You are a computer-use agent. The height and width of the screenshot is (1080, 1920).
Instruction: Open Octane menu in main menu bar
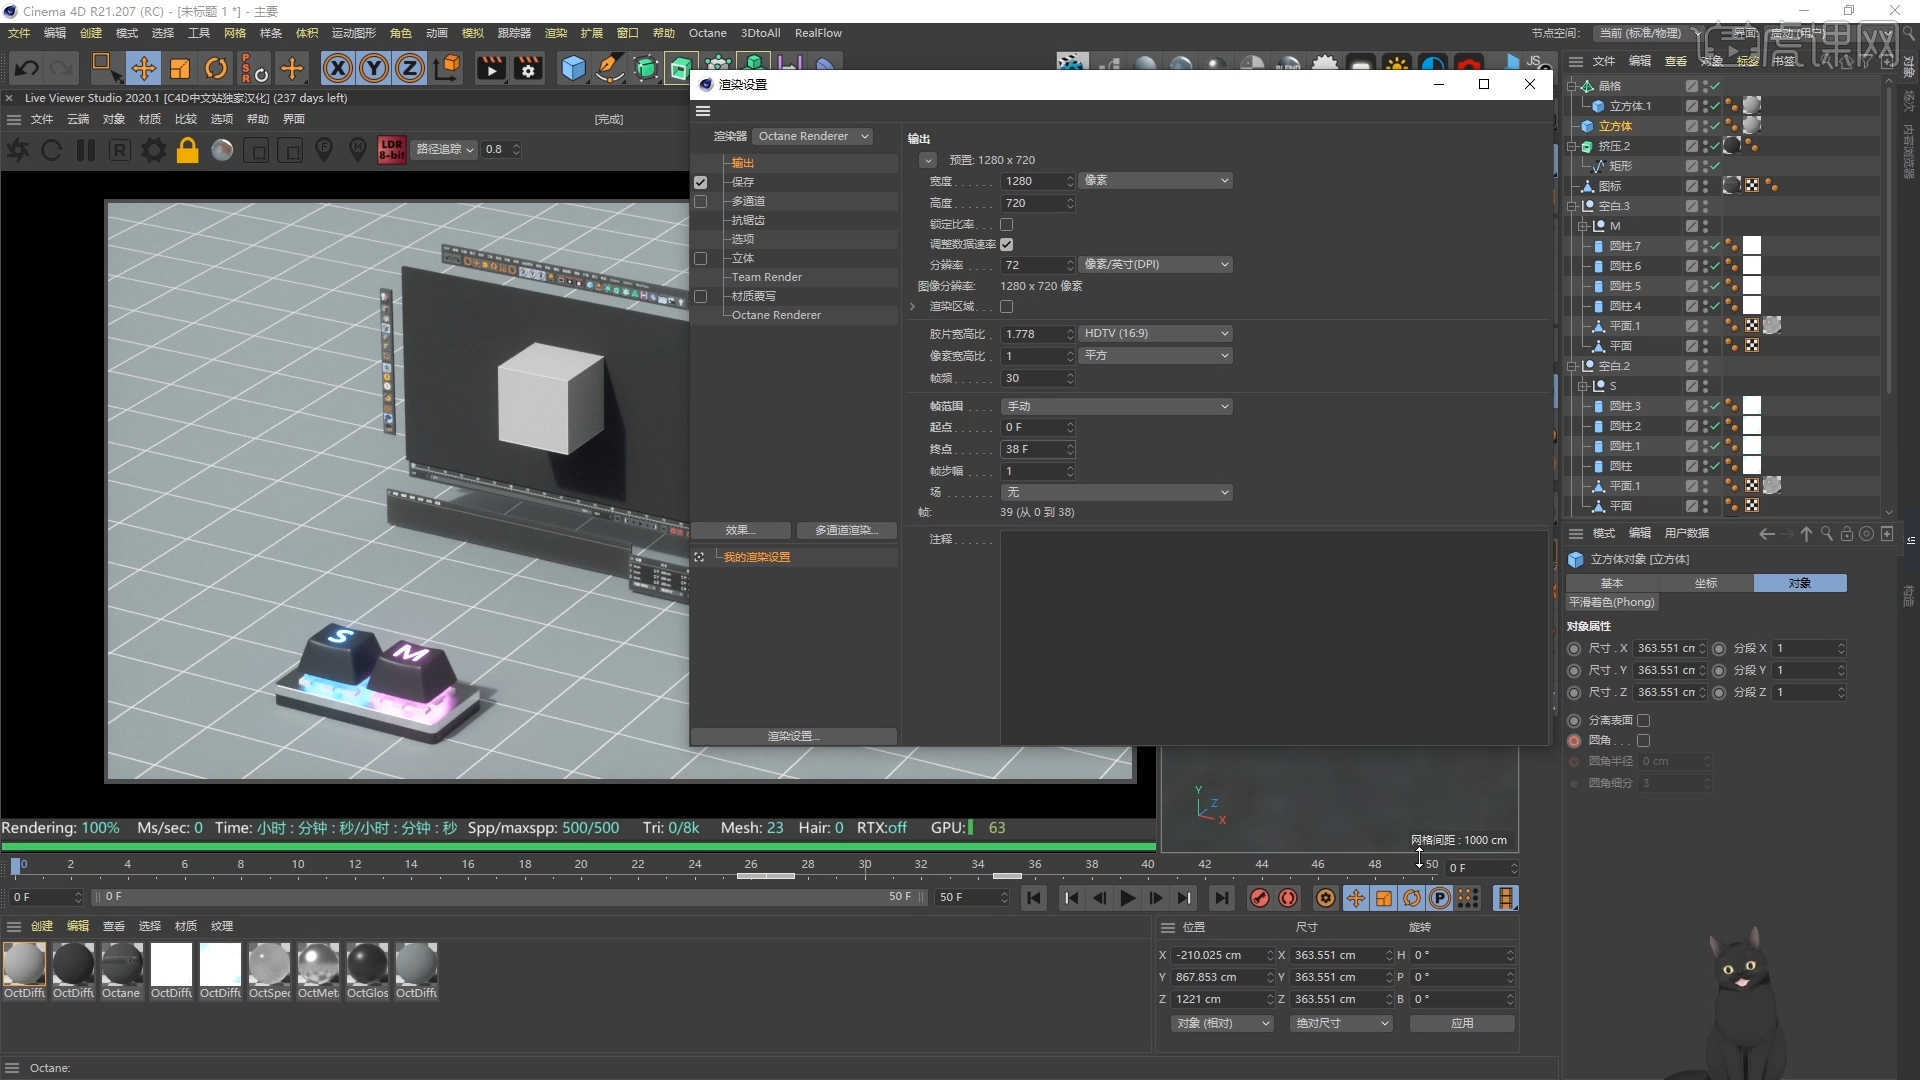(707, 33)
